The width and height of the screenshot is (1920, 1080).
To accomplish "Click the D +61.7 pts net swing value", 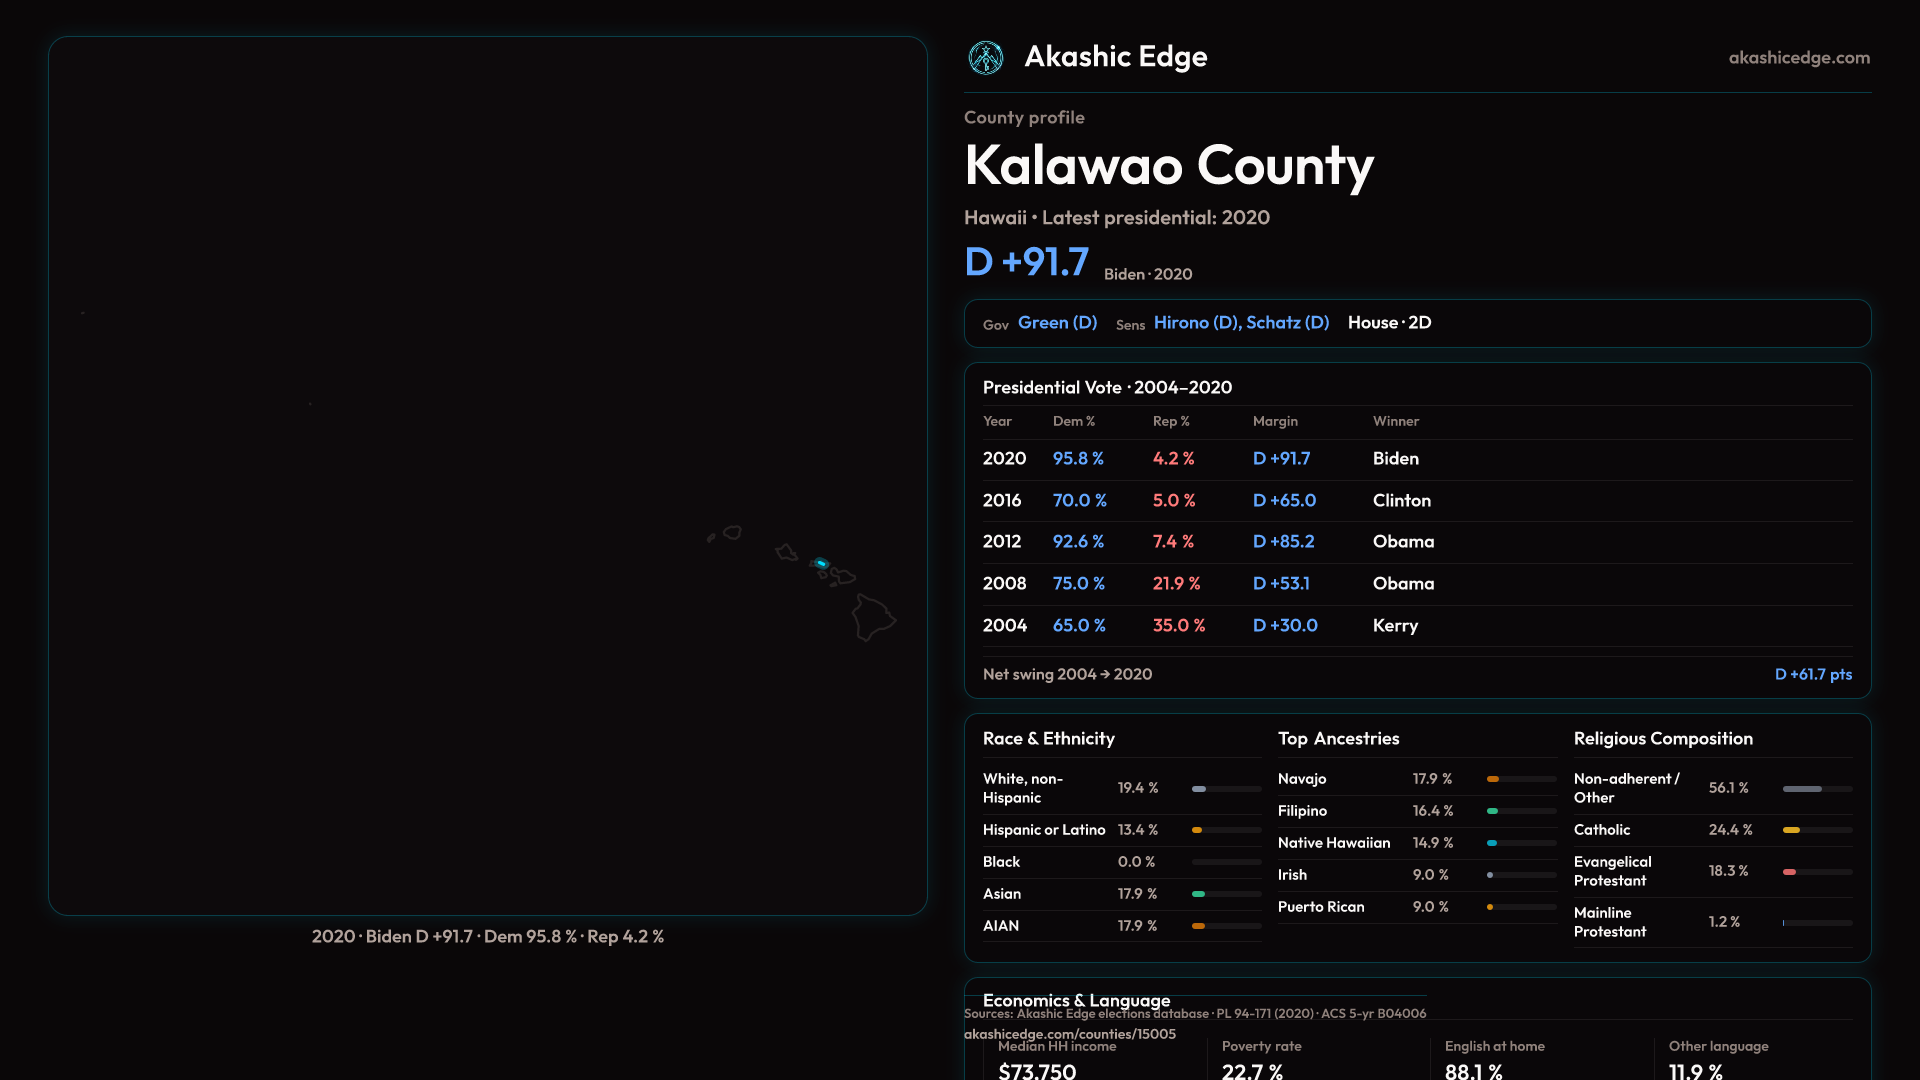I will pos(1812,675).
